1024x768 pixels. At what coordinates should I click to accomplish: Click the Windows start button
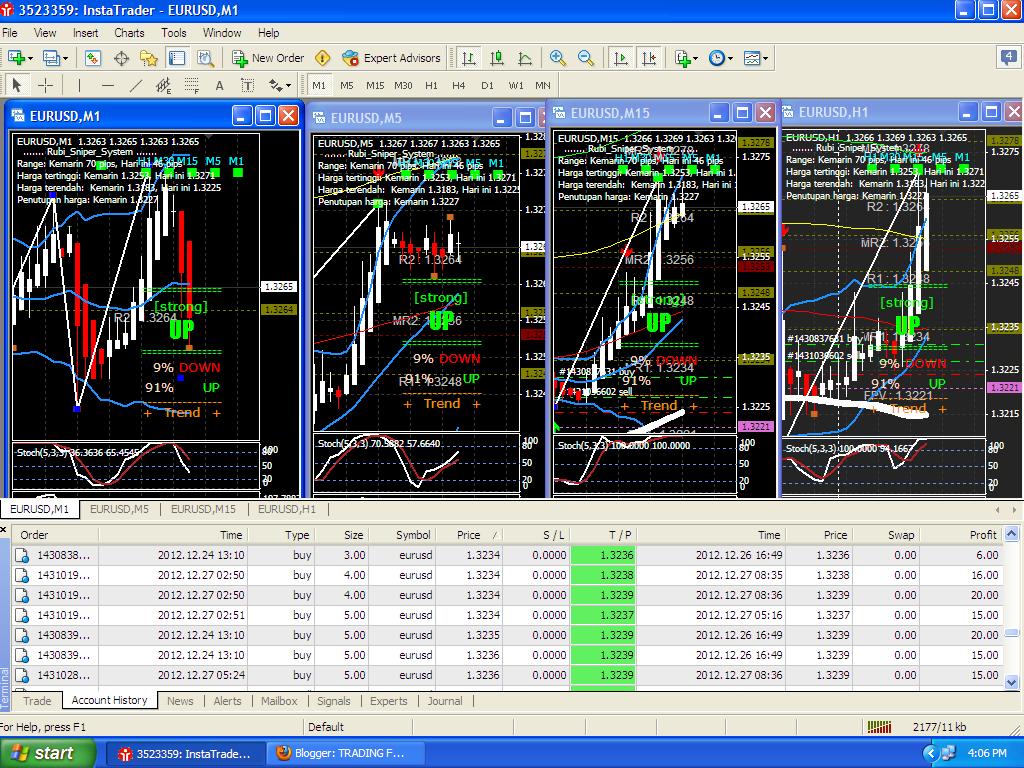47,753
